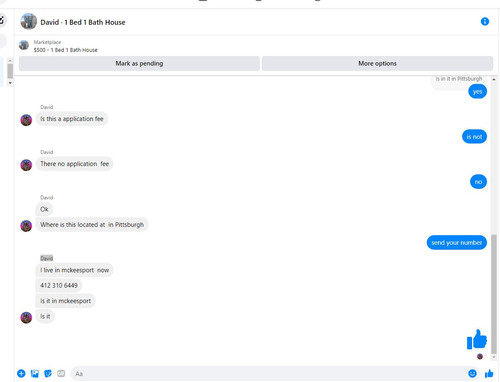Open more actions with the plus icon
Image resolution: width=500 pixels, height=382 pixels.
pos(21,373)
